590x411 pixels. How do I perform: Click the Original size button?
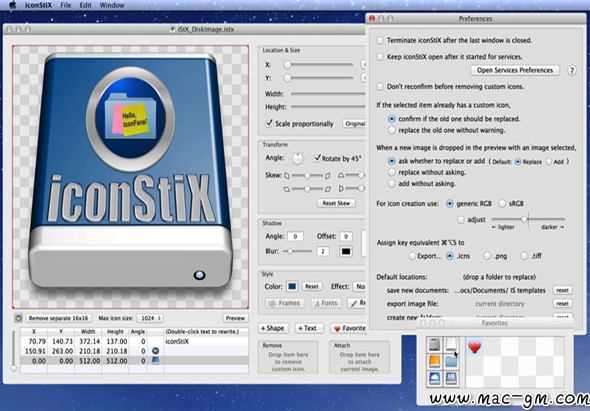tap(354, 123)
